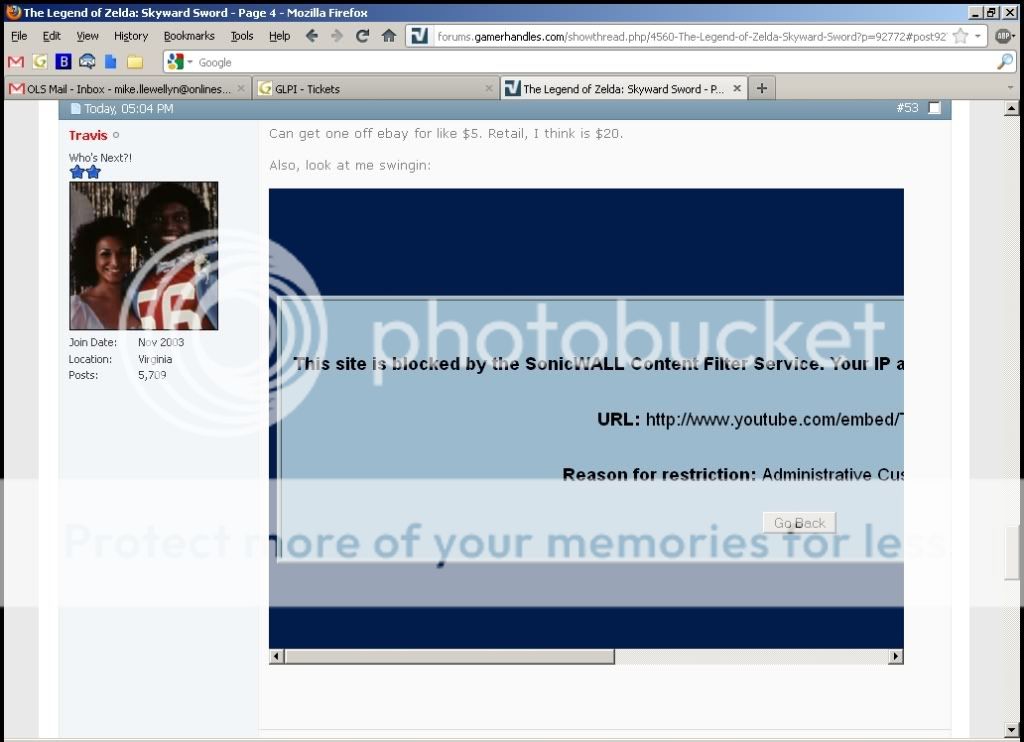Expand the URL bar history dropdown arrow
Viewport: 1024px width, 742px height.
[x=978, y=36]
